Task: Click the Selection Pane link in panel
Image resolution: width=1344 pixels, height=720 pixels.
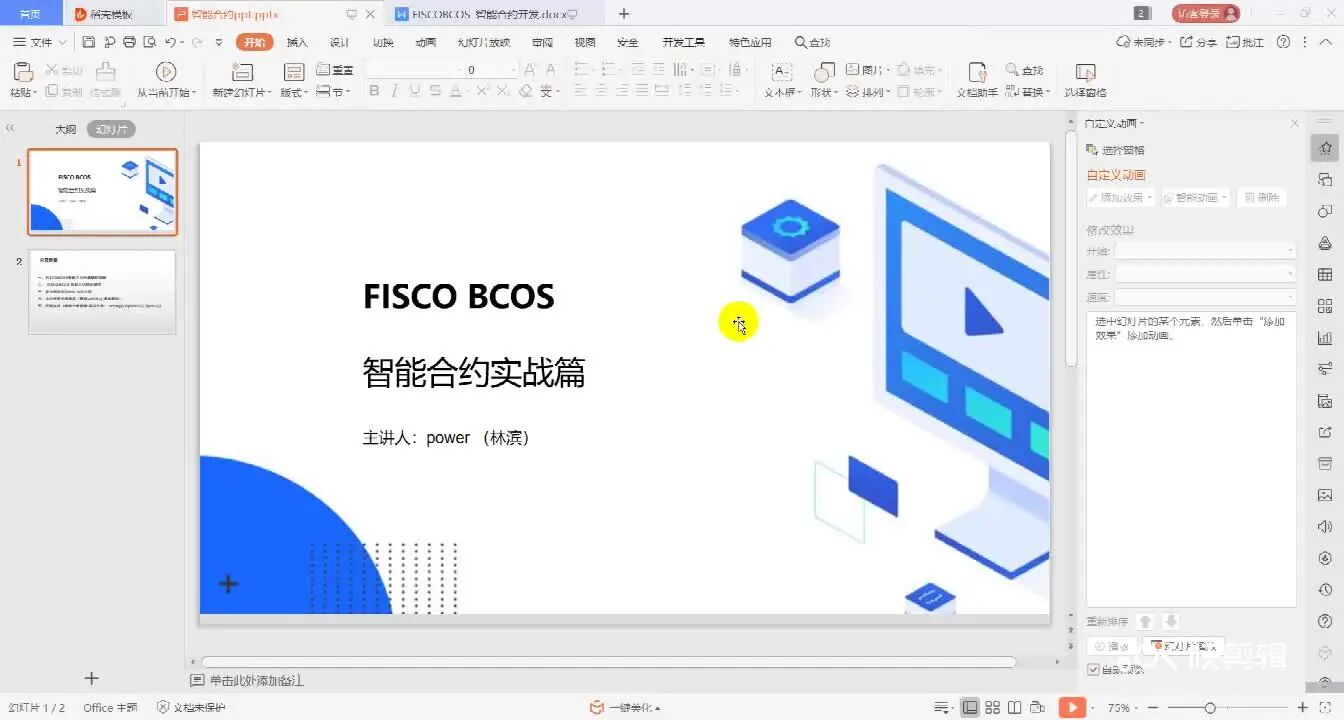Action: pyautogui.click(x=1116, y=149)
